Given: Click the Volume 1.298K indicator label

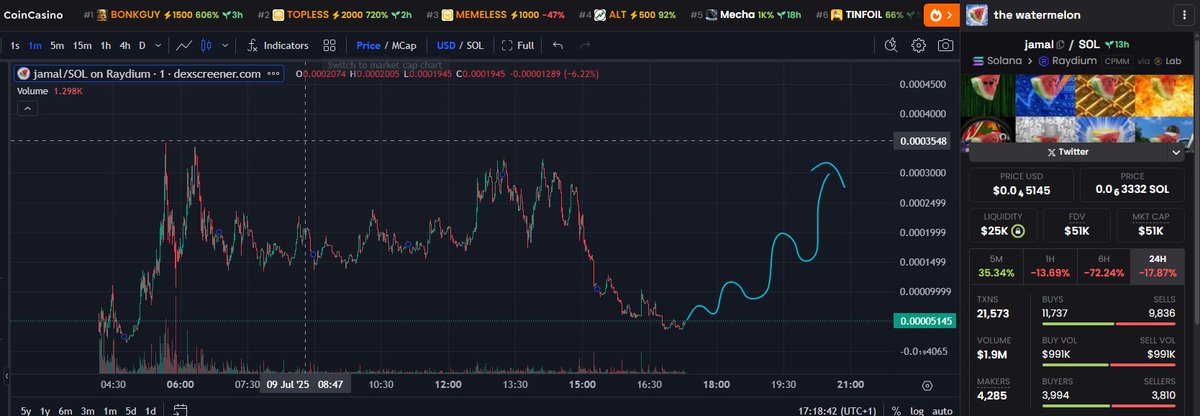Looking at the screenshot, I should tap(49, 90).
